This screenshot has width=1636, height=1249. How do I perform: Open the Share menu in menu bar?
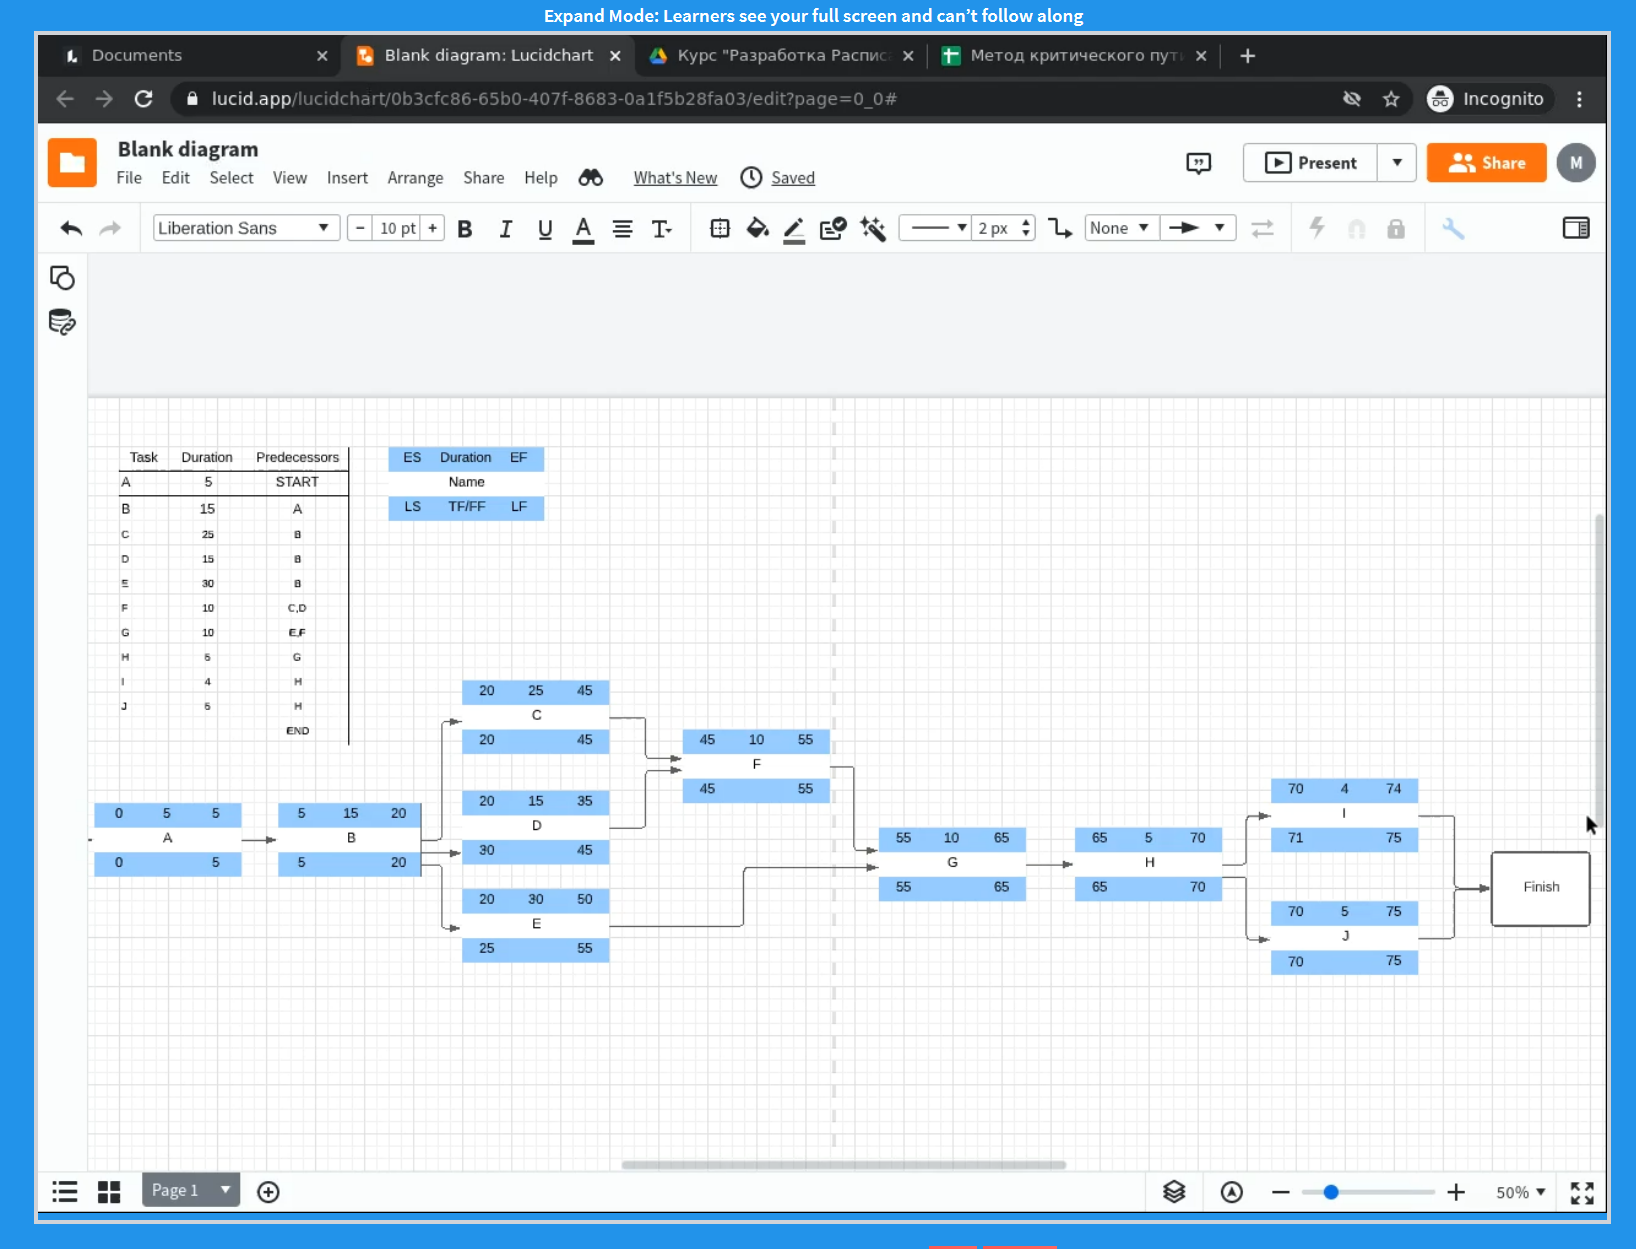484,178
